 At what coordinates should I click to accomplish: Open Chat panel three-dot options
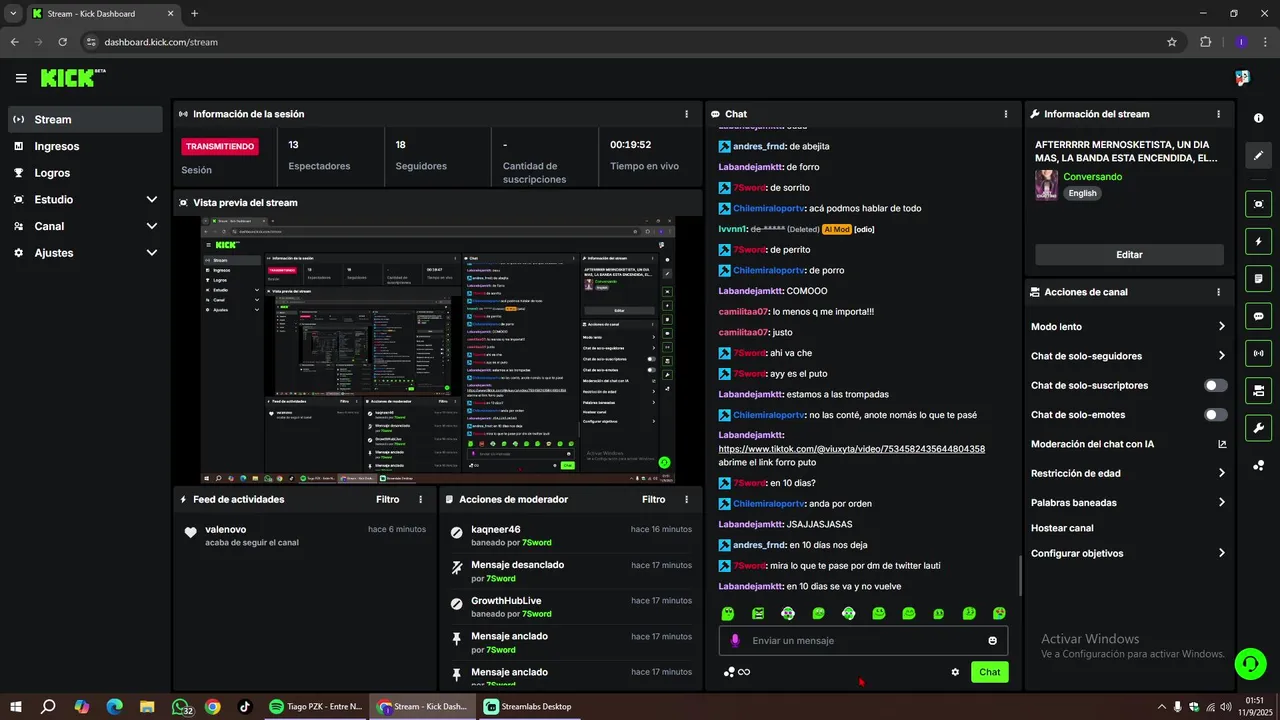pos(1006,114)
